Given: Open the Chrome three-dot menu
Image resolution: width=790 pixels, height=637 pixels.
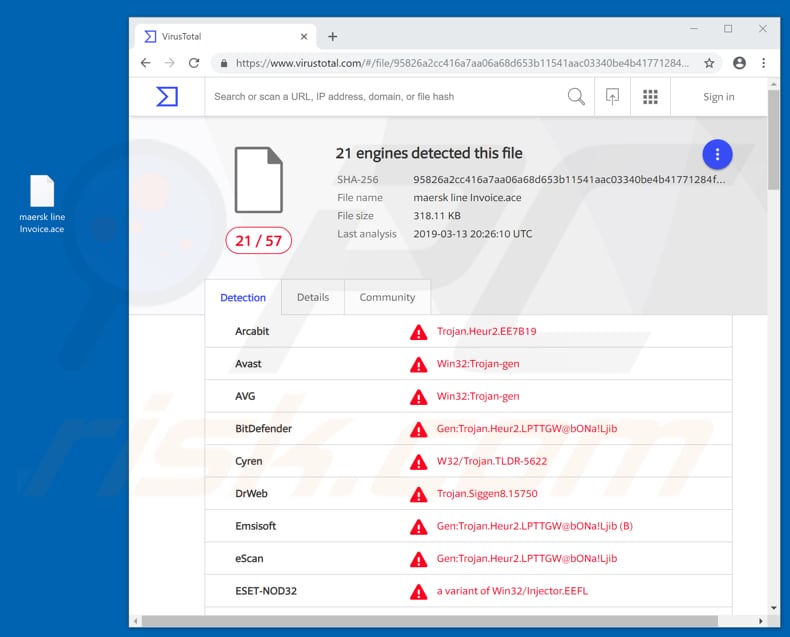Looking at the screenshot, I should [763, 63].
